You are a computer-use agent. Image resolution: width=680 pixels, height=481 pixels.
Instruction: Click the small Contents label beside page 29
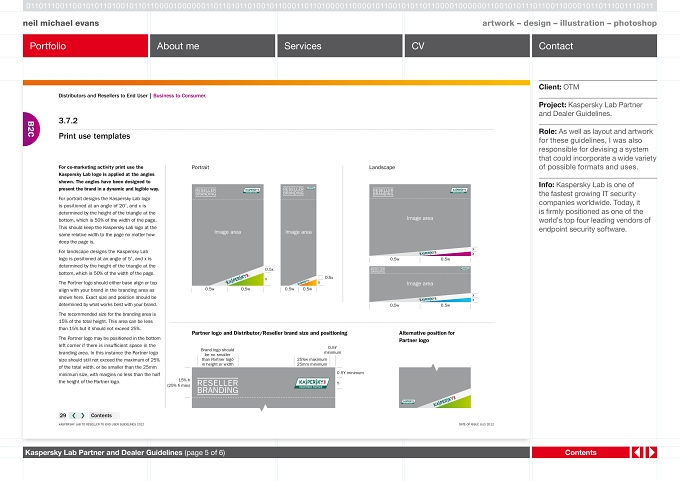(101, 416)
